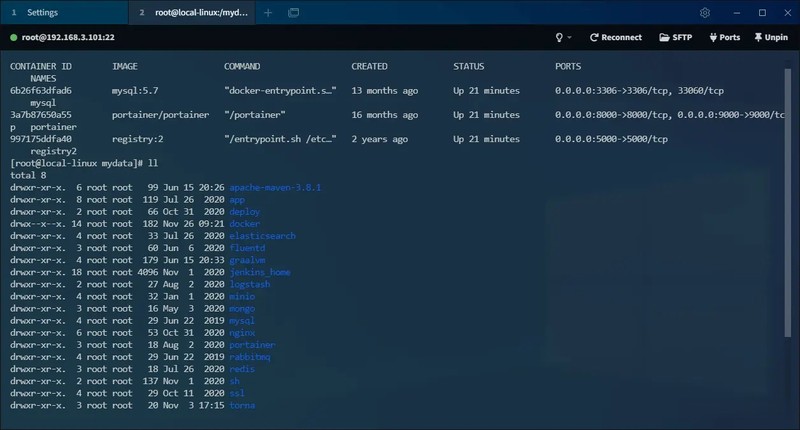The width and height of the screenshot is (800, 430).
Task: Click container ID 6b26f63dfad6
Action: coord(41,91)
